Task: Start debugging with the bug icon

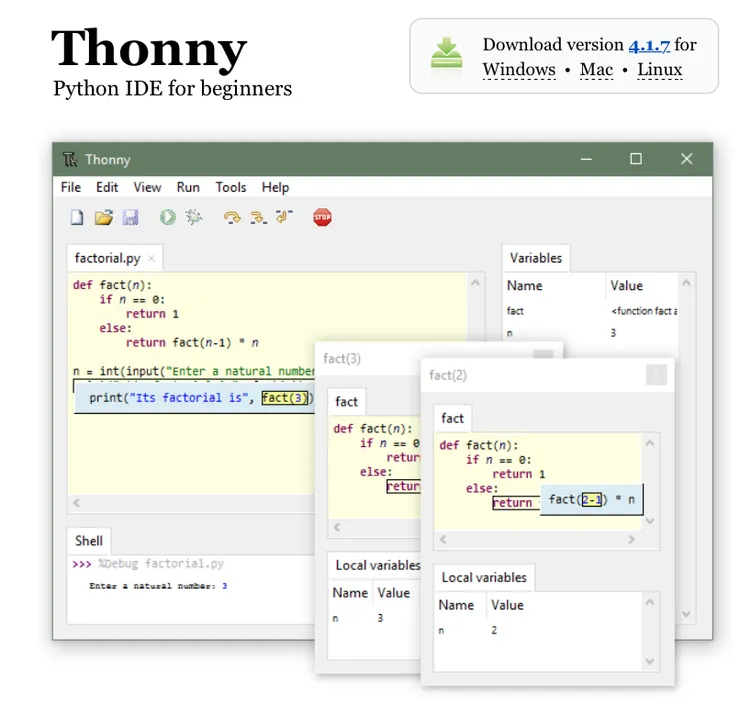Action: tap(193, 217)
